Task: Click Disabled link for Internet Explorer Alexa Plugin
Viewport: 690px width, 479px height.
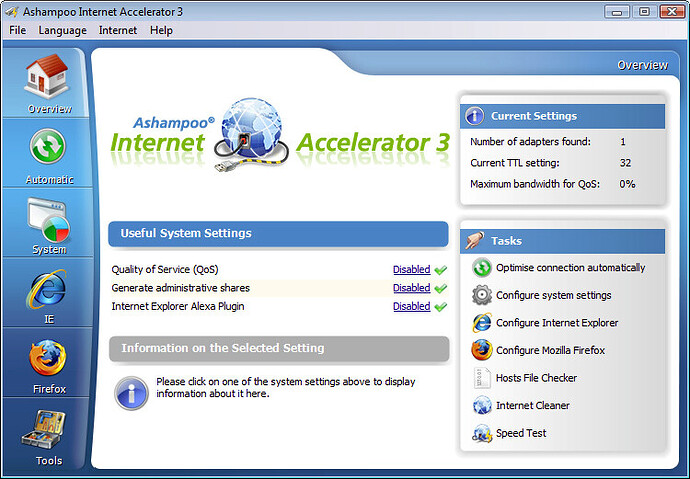Action: (x=411, y=307)
